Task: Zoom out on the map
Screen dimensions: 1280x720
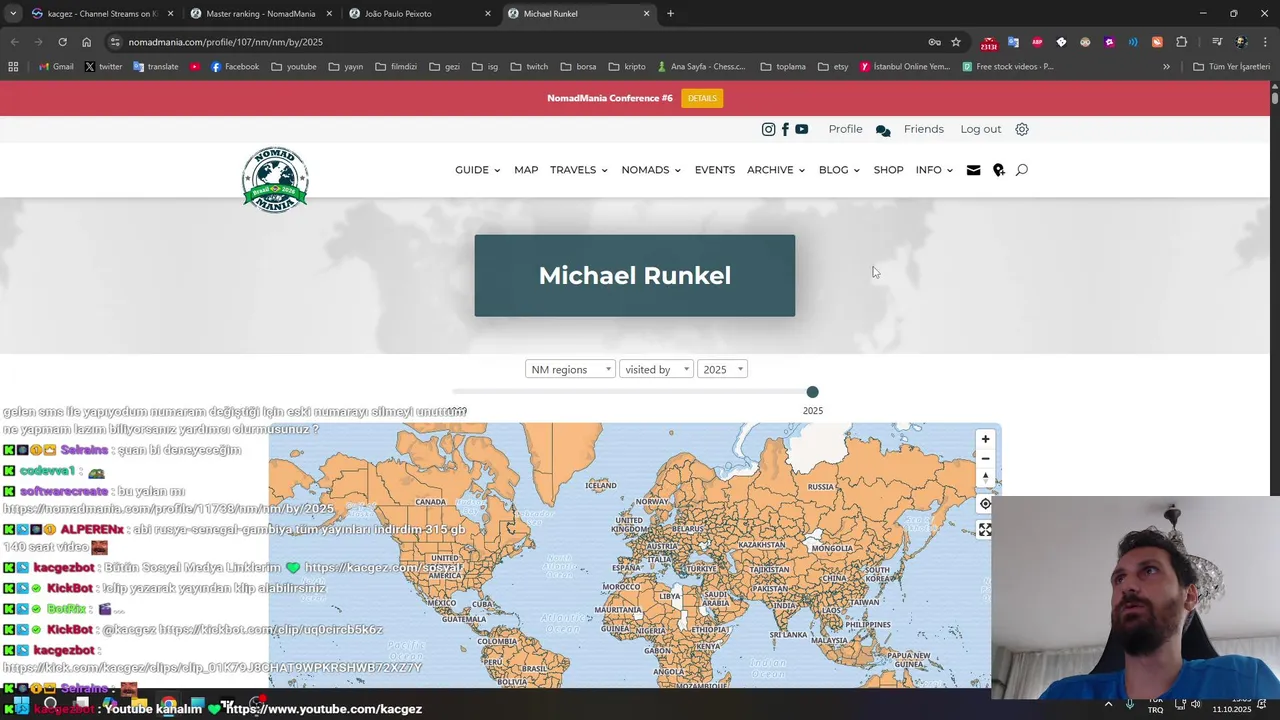Action: tap(985, 458)
